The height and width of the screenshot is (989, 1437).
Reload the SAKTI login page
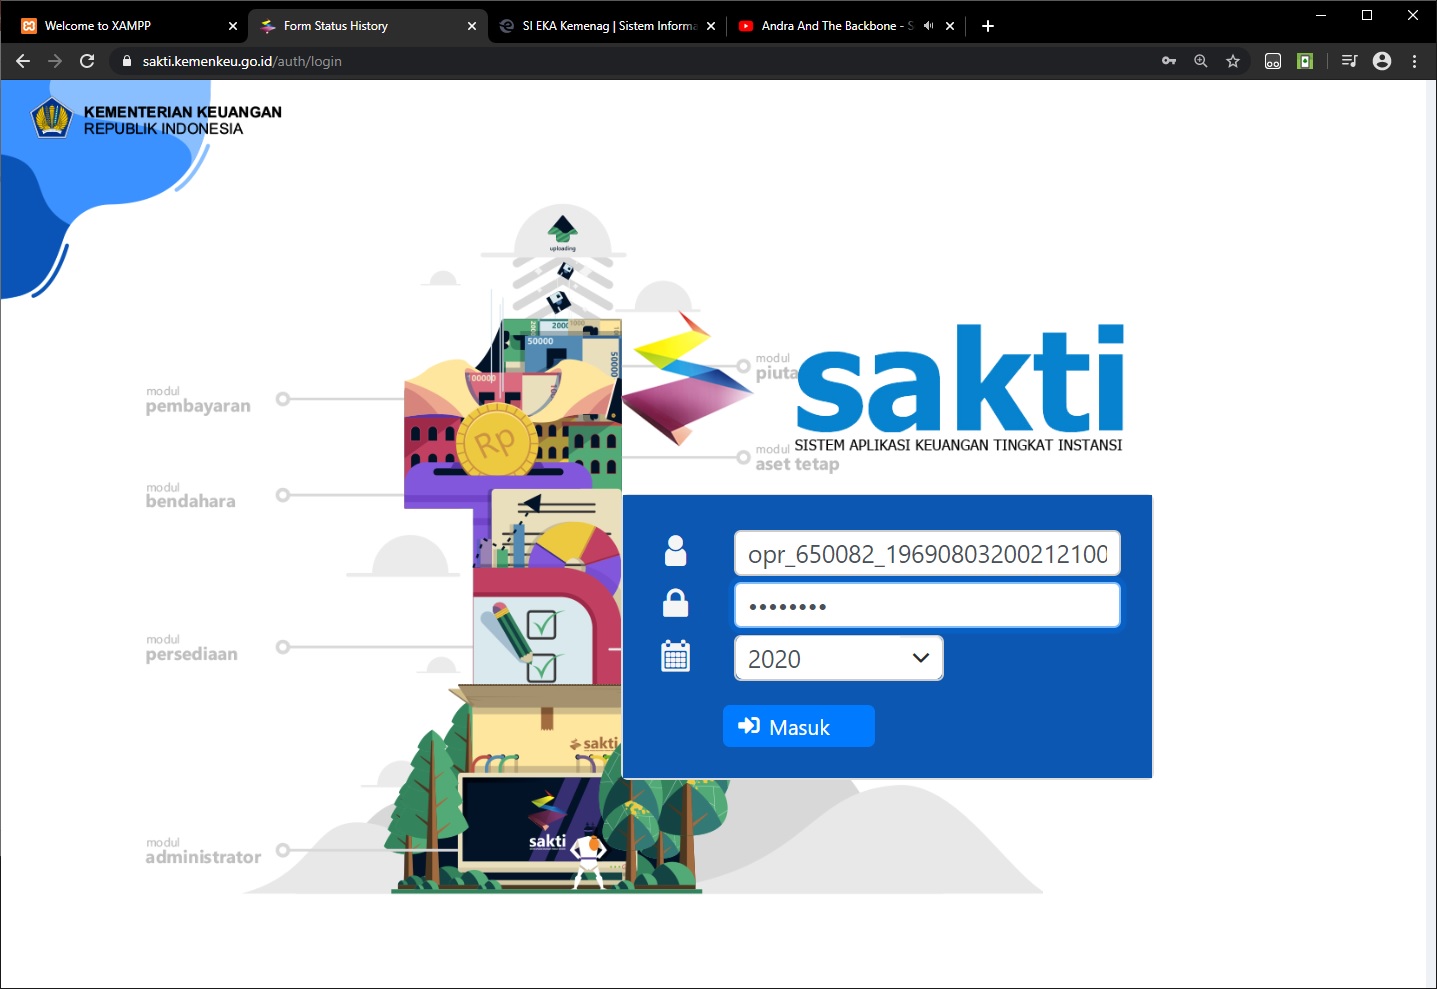87,61
